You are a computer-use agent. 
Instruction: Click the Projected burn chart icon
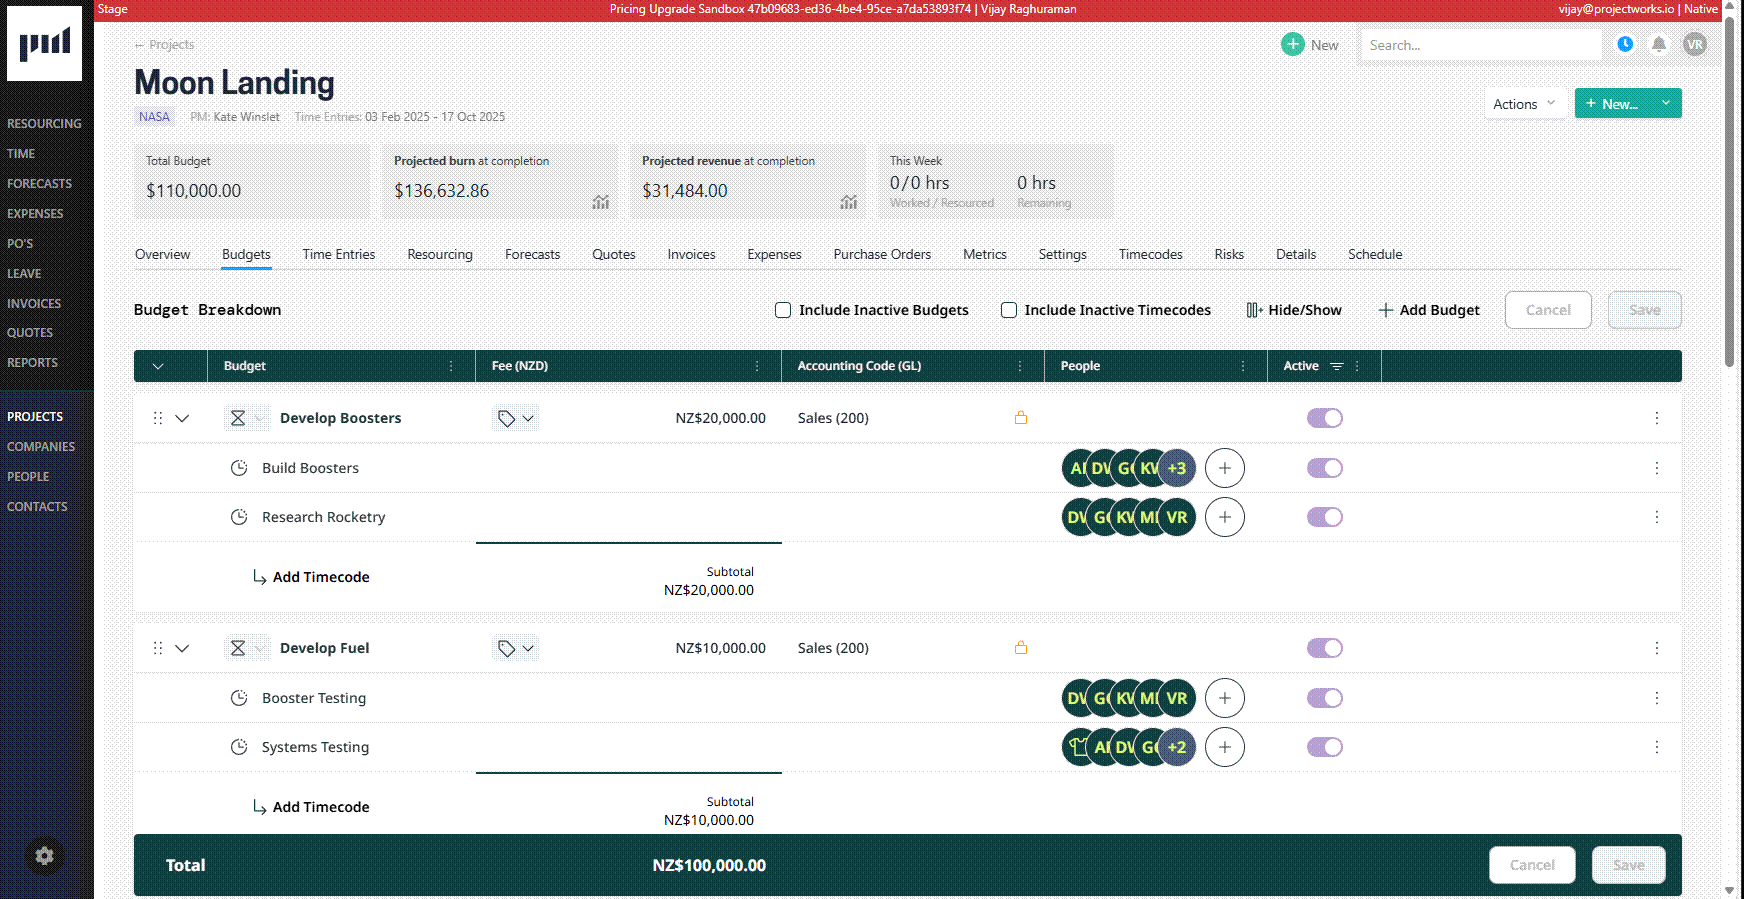click(x=600, y=202)
